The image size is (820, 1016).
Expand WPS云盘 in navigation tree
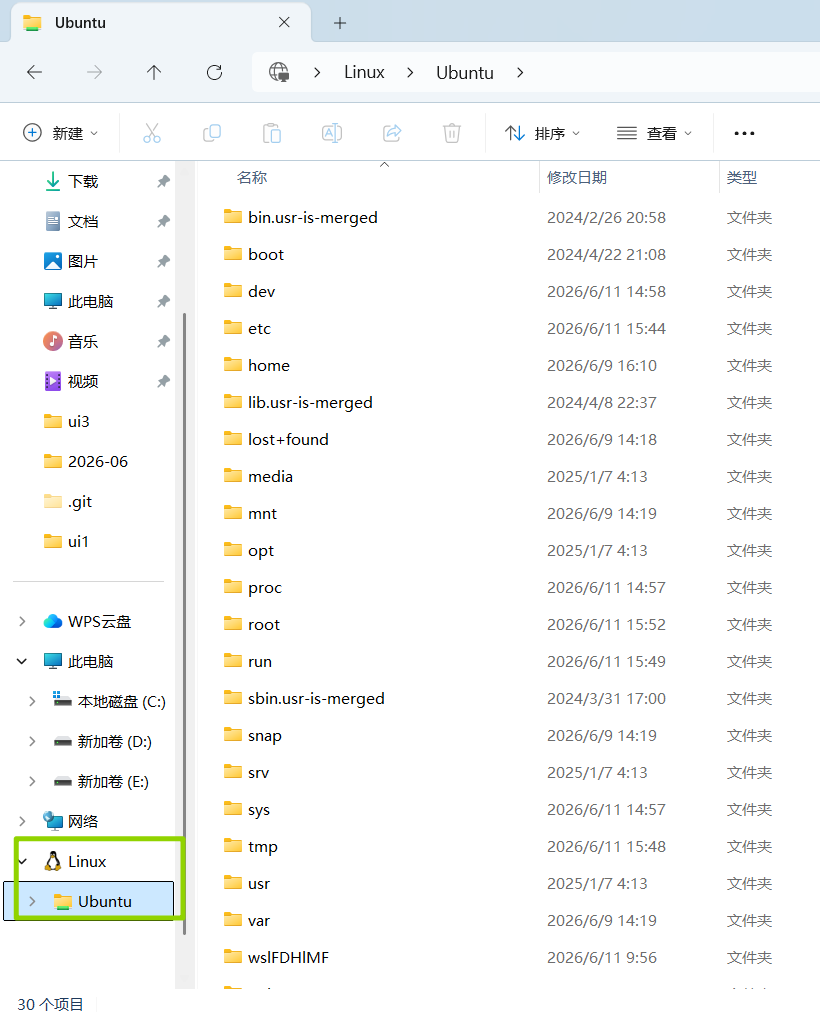[x=23, y=621]
